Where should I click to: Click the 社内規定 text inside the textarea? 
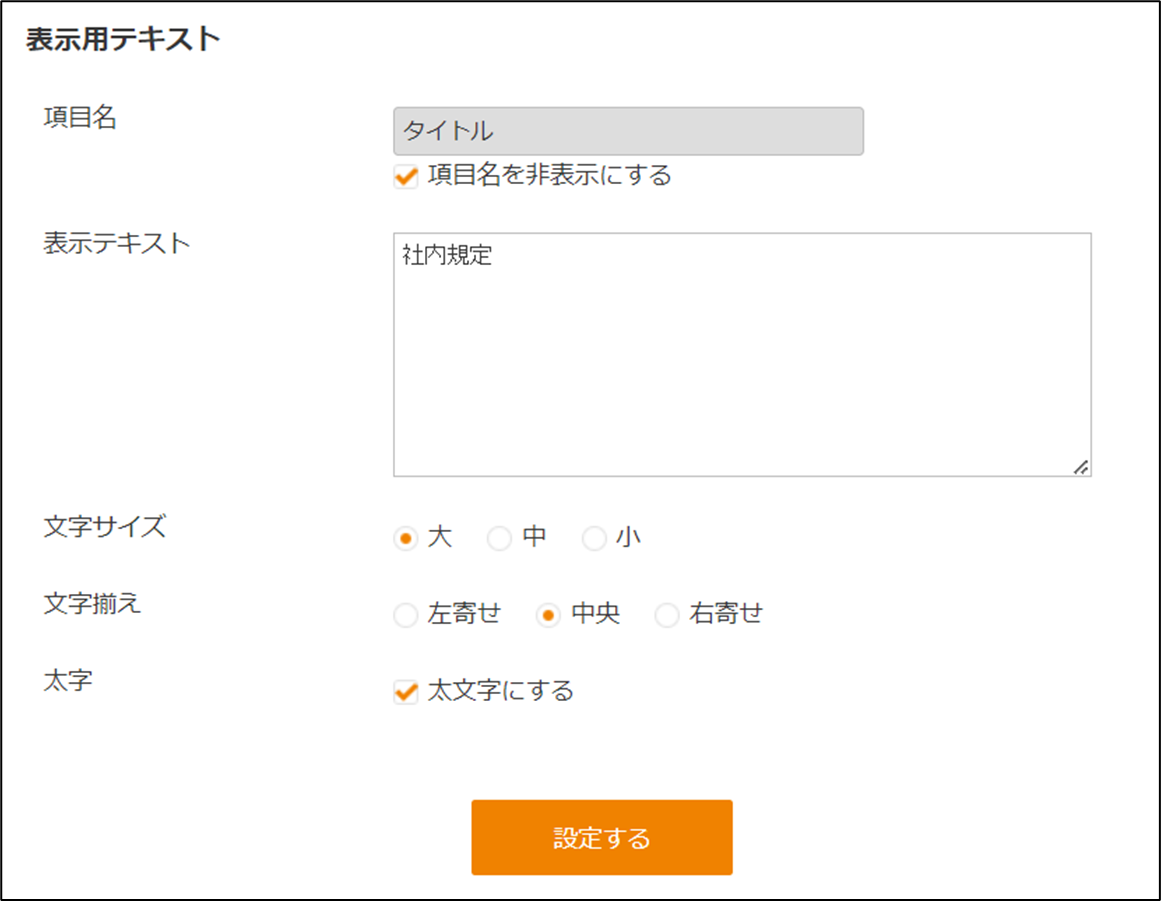pos(447,255)
